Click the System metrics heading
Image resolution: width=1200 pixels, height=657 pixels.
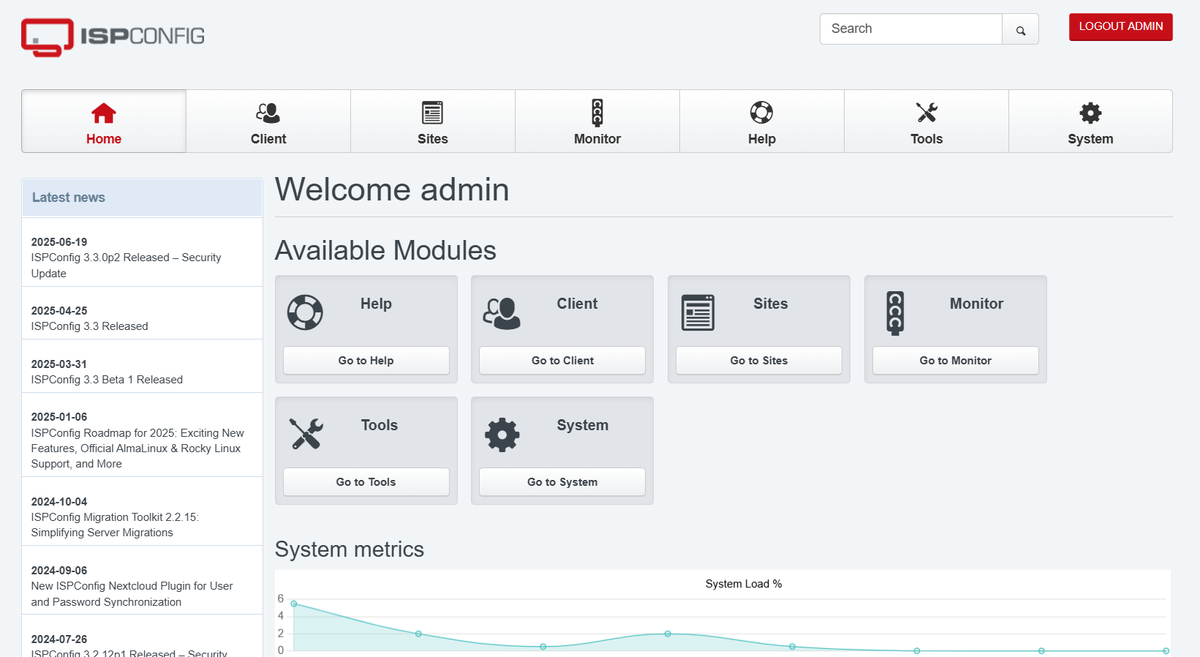(x=350, y=549)
